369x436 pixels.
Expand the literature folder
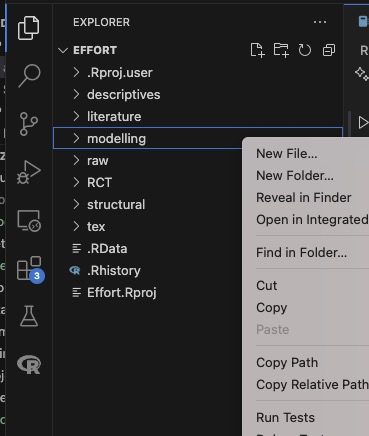coord(76,116)
